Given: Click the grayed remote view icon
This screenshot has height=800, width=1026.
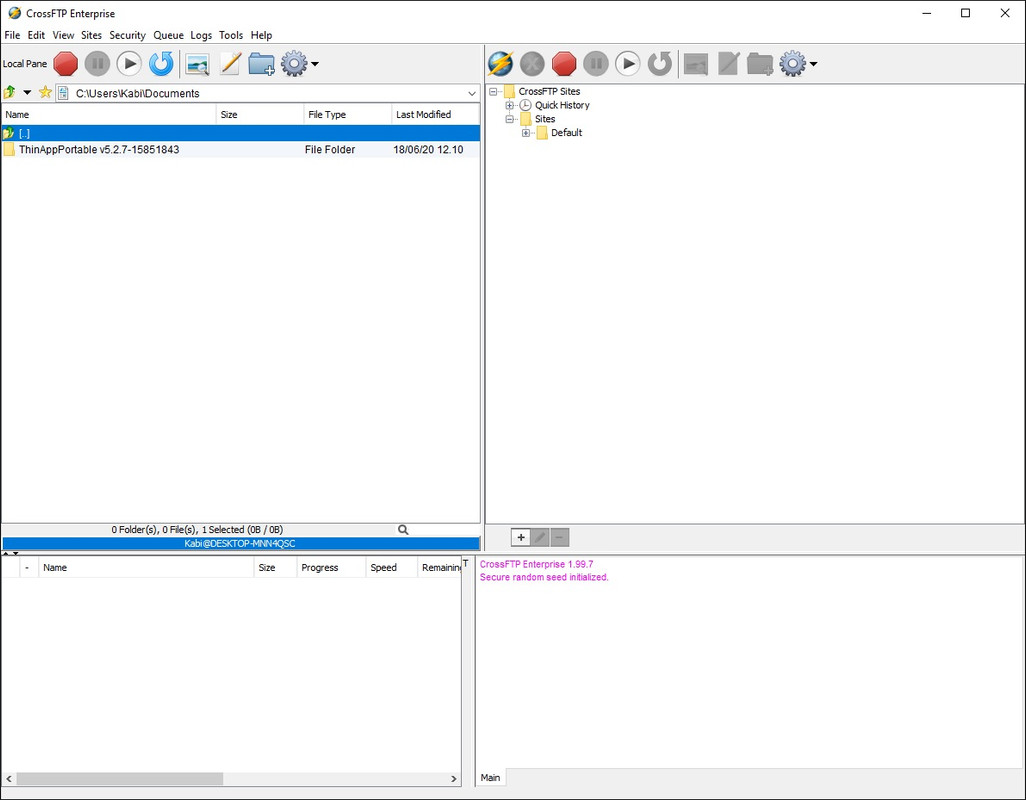Looking at the screenshot, I should point(696,64).
